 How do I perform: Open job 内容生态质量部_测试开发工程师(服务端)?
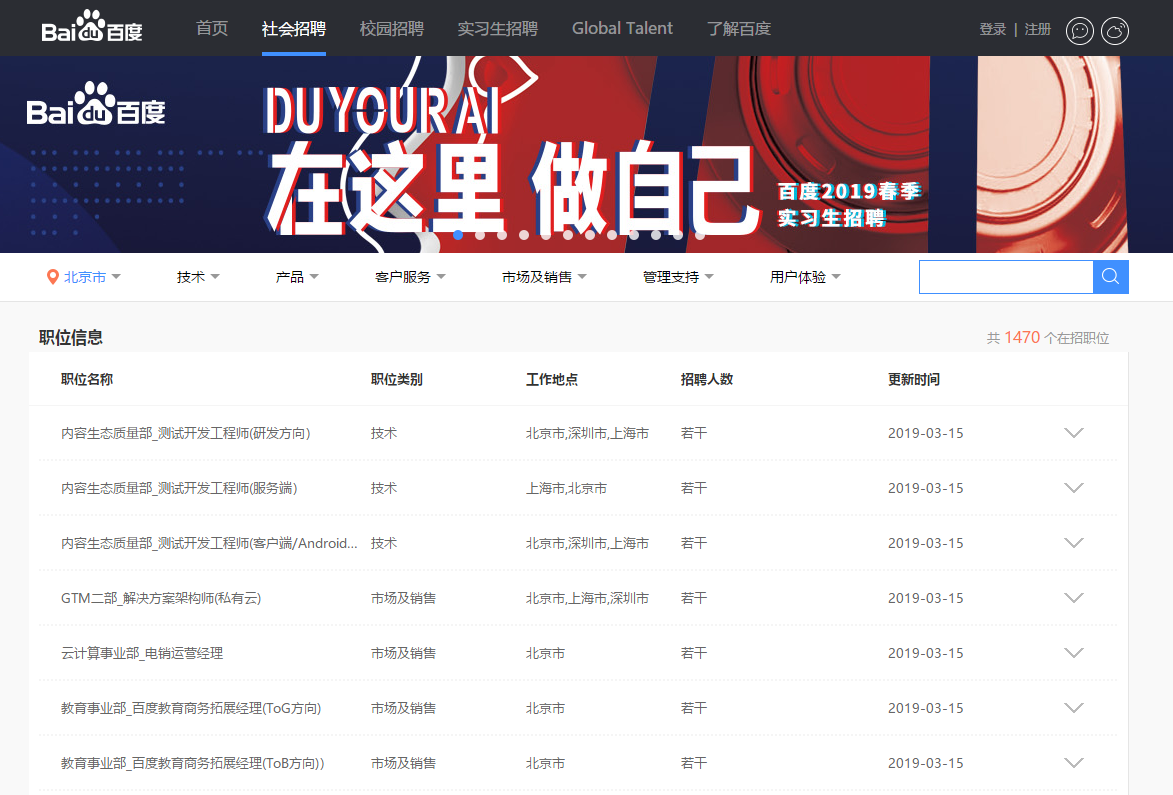click(x=179, y=488)
